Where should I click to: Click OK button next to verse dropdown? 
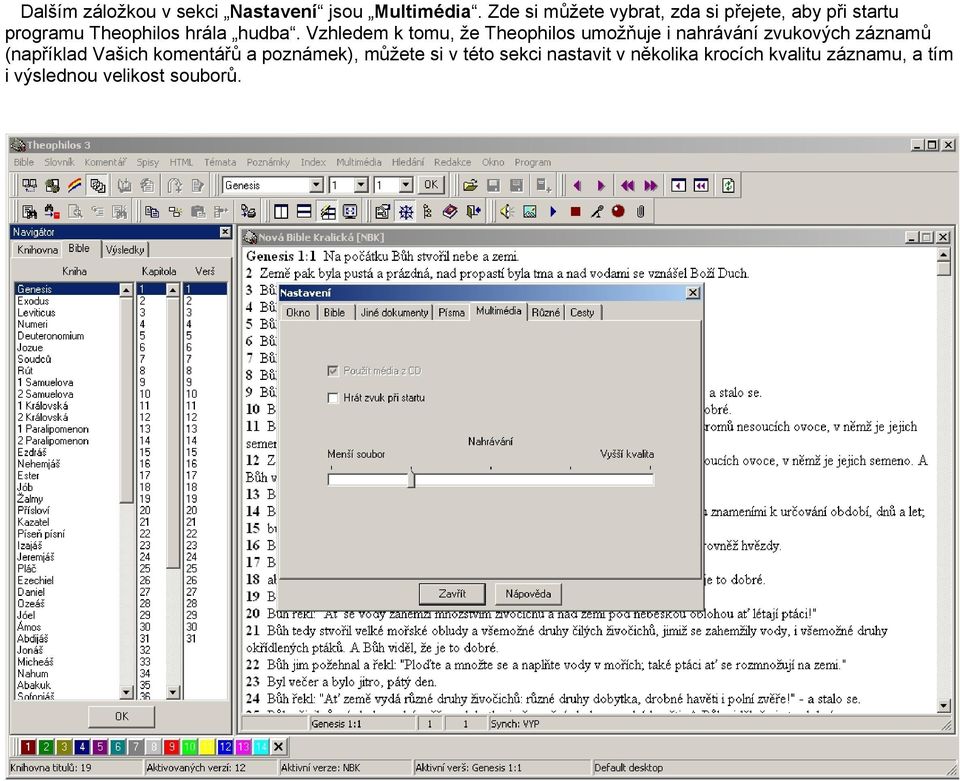431,185
